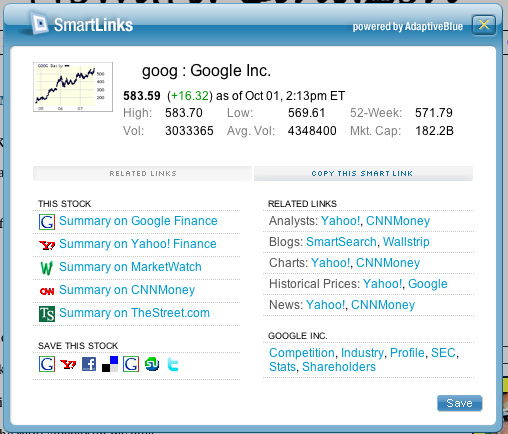Open the Wallstrip blogs link

point(406,242)
